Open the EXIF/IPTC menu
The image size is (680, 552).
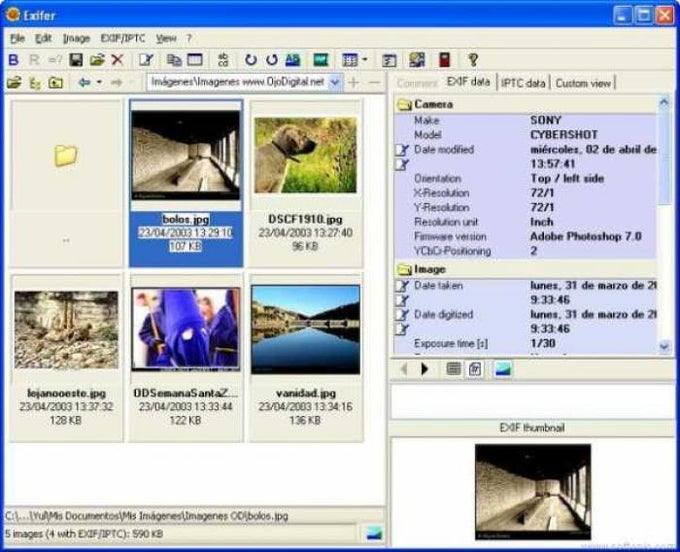[x=122, y=38]
